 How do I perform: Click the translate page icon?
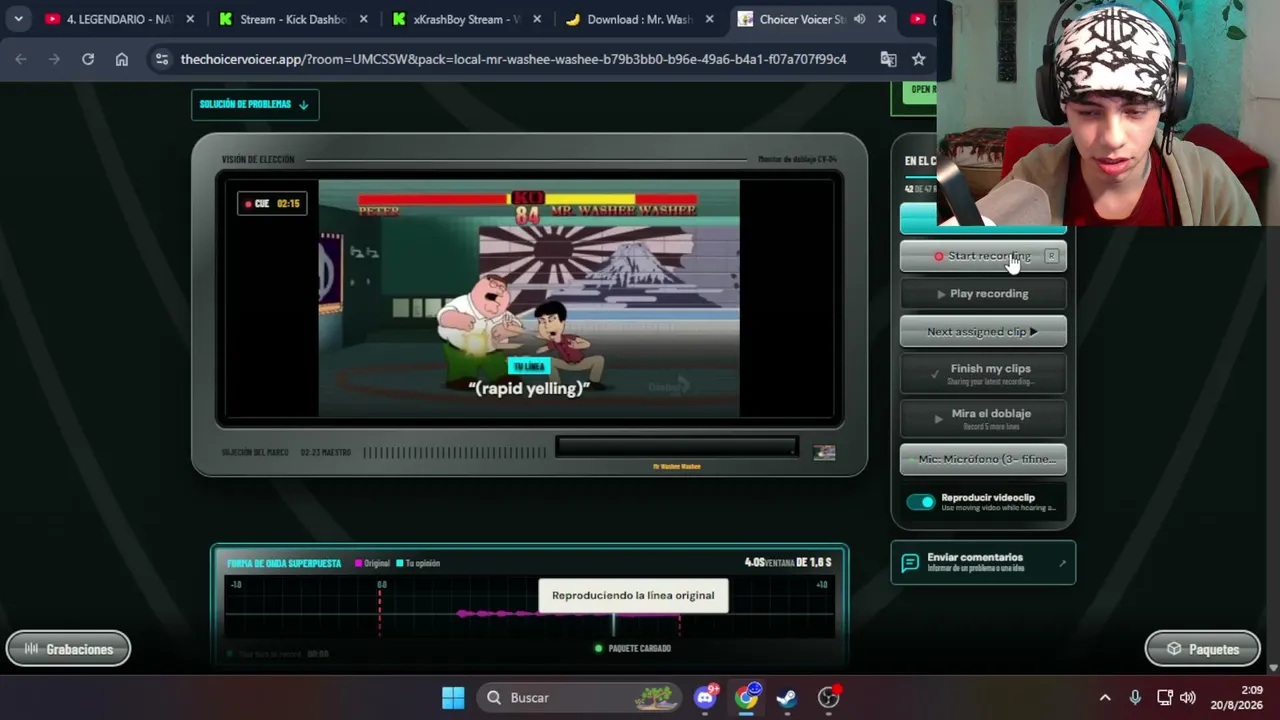tap(888, 59)
